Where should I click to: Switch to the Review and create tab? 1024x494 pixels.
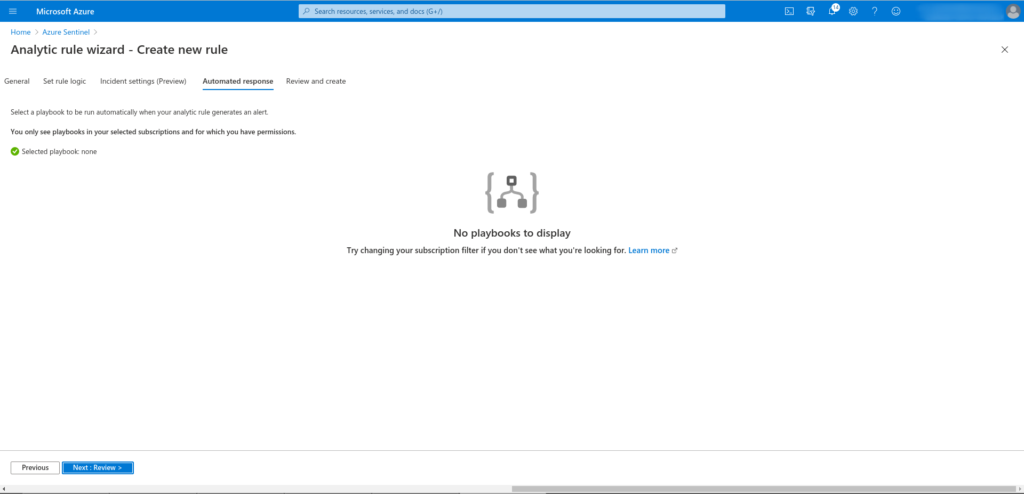click(x=316, y=81)
